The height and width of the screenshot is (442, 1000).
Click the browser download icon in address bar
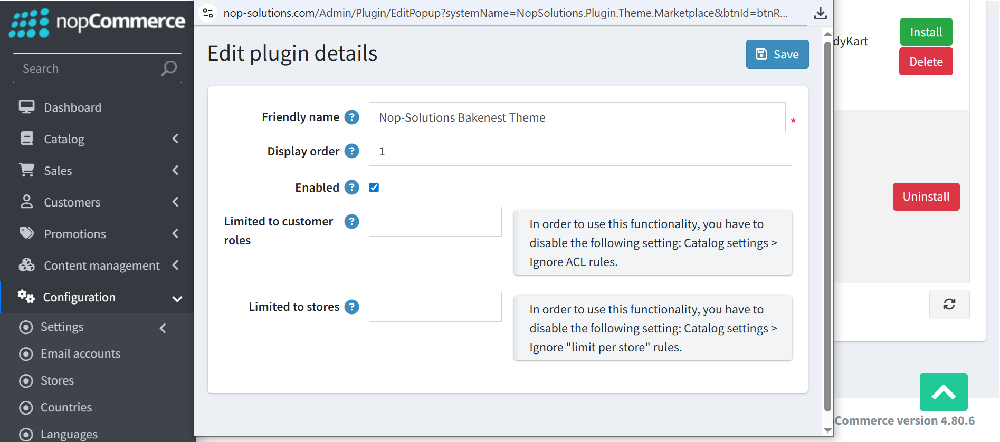[821, 13]
